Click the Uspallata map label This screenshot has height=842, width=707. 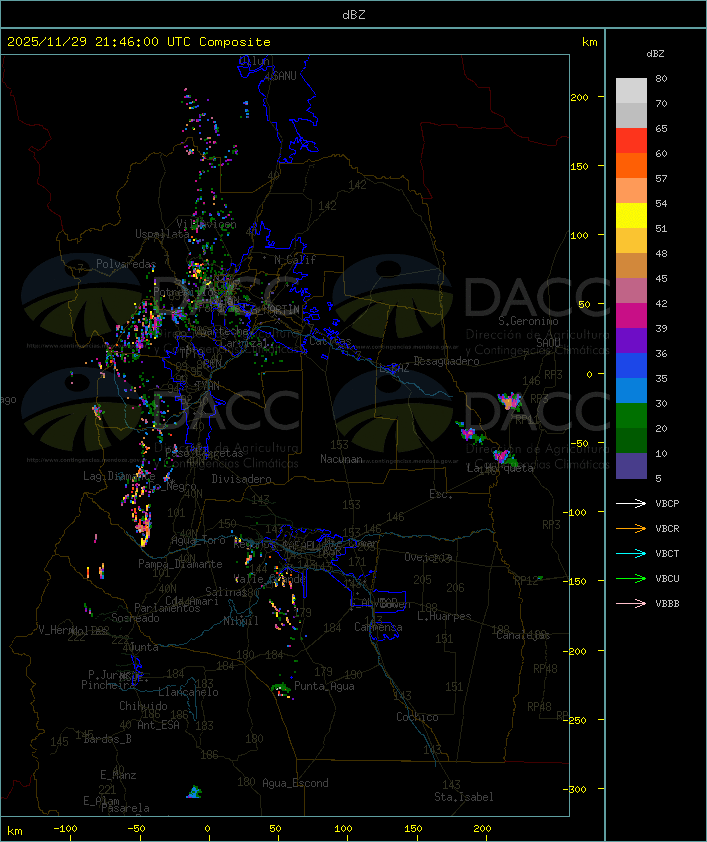(x=162, y=234)
